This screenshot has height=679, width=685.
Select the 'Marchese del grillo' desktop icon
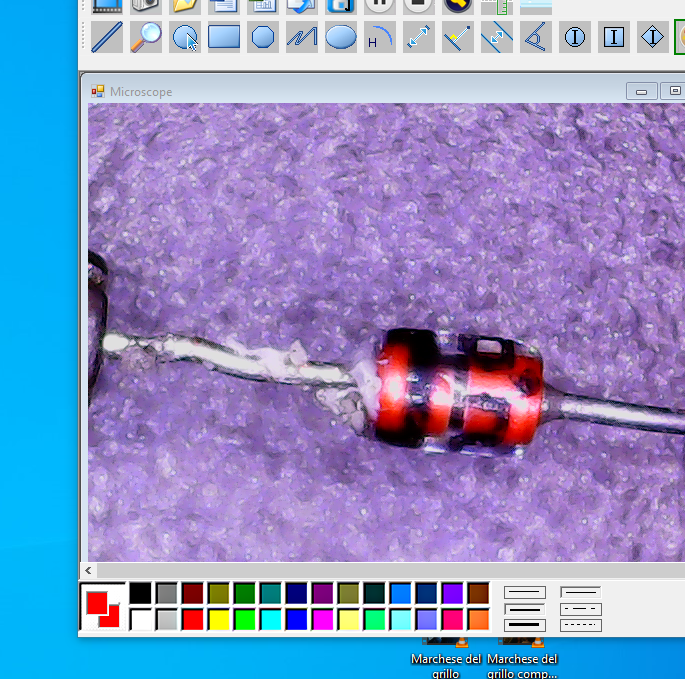446,660
